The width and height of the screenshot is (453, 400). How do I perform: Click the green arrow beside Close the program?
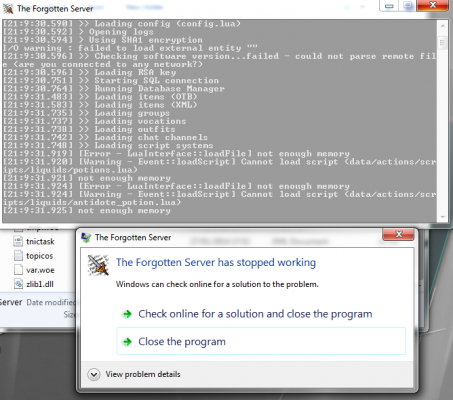[x=127, y=342]
